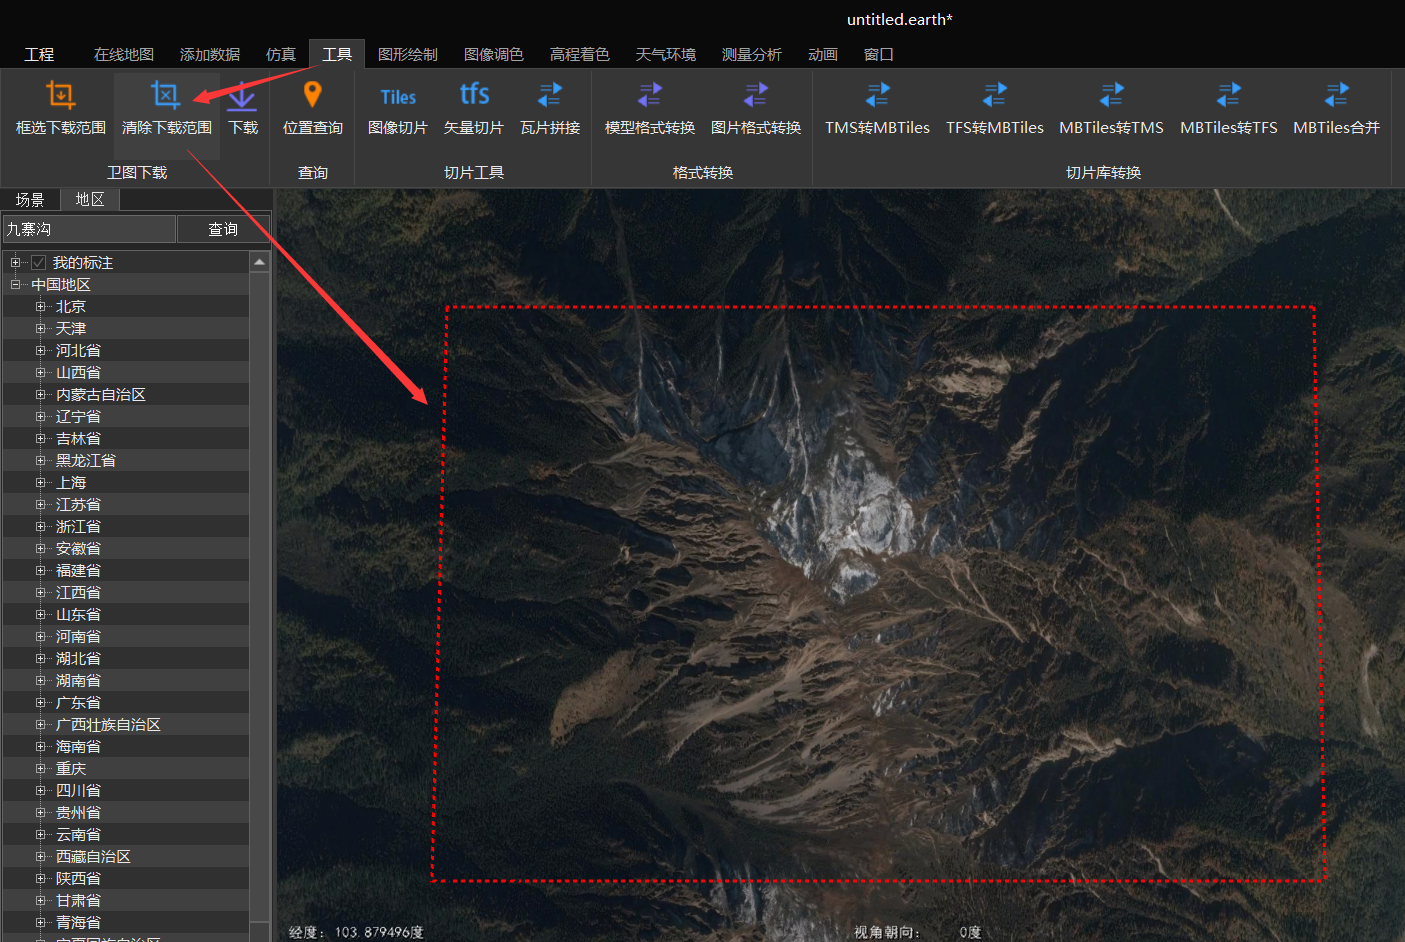Select 云南省 in the region tree
1405x942 pixels.
(78, 835)
